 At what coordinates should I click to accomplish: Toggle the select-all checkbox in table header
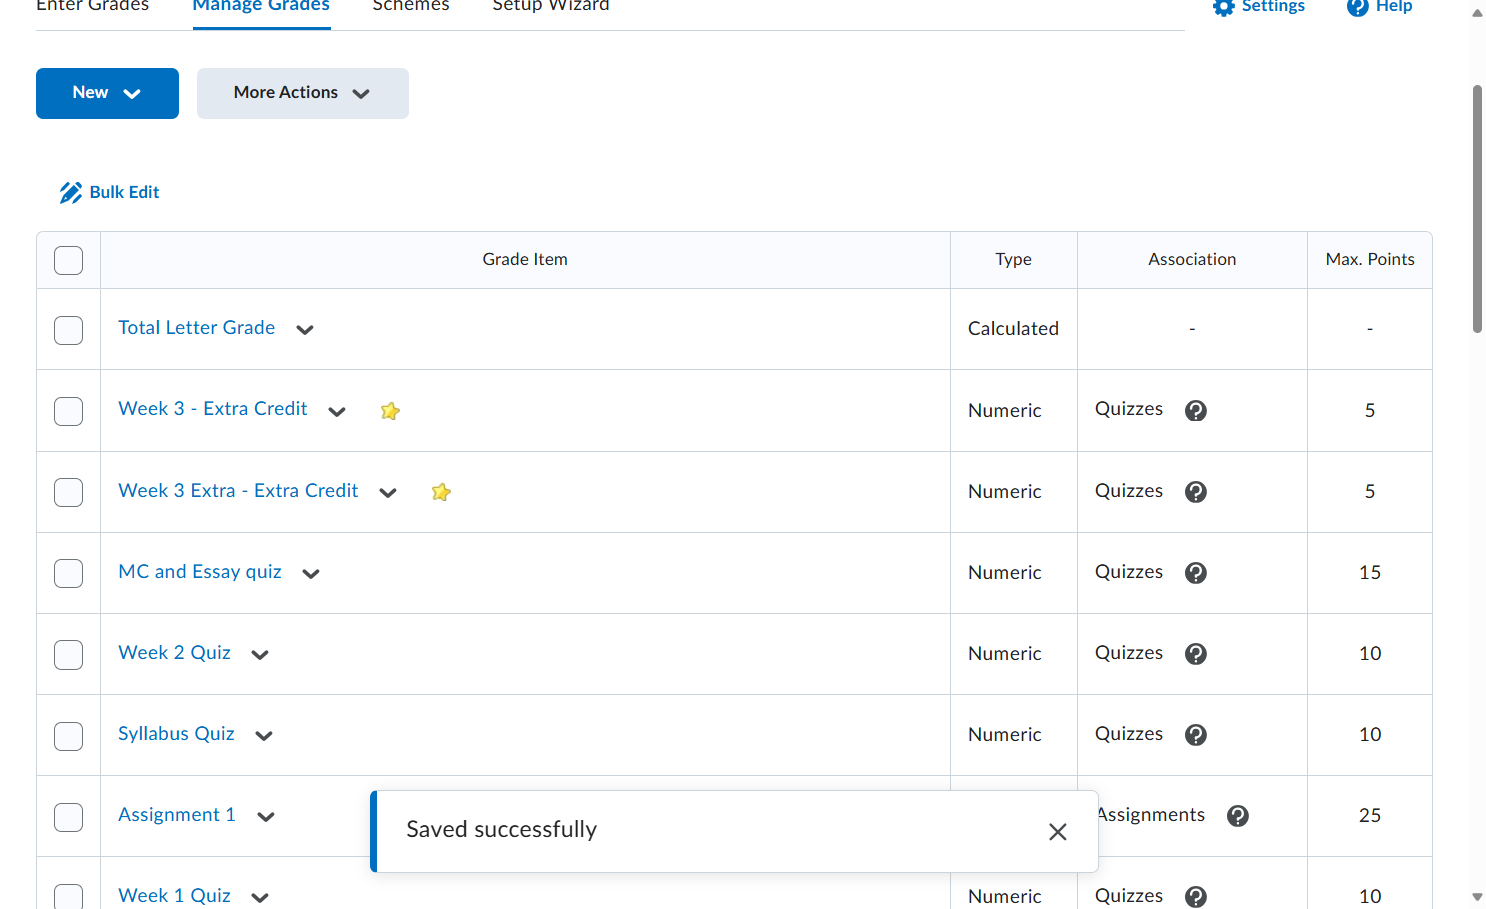pyautogui.click(x=68, y=260)
